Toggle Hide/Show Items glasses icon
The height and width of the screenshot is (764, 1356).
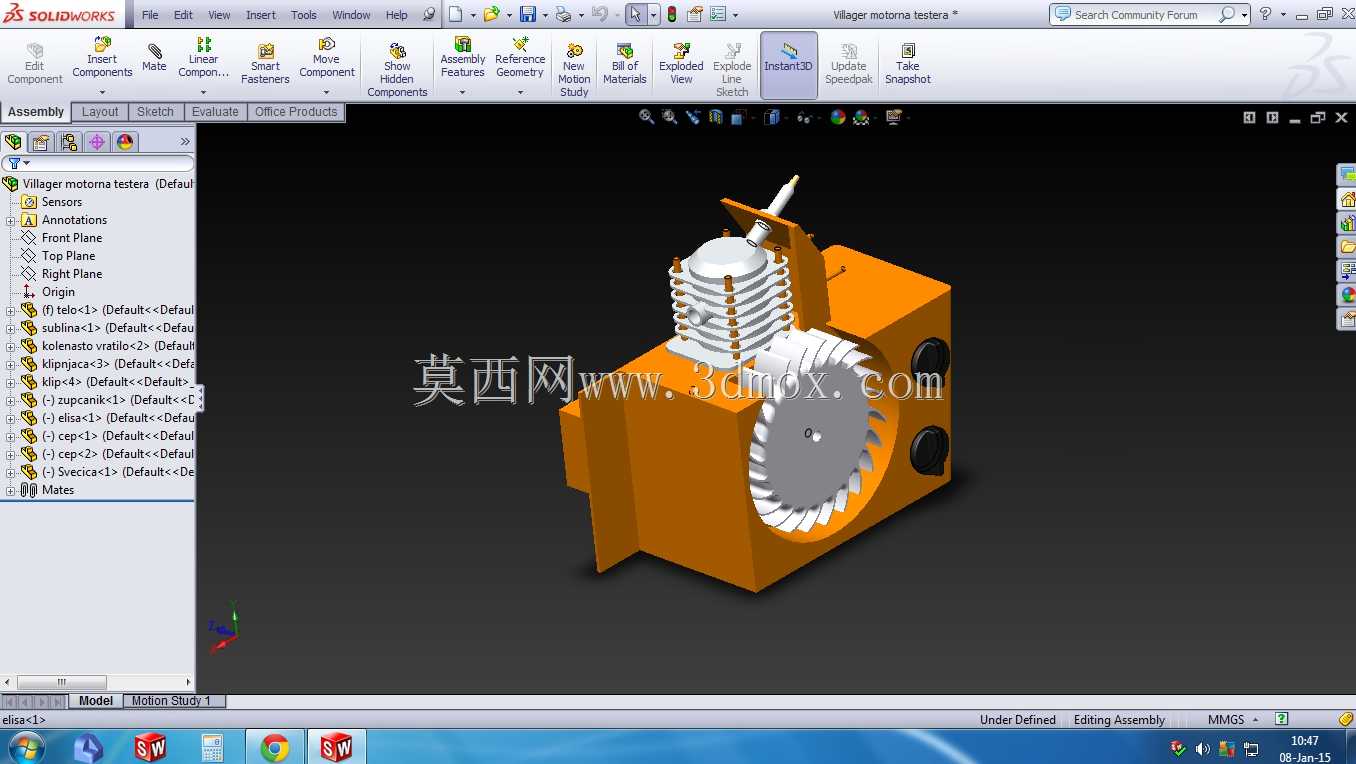(804, 117)
